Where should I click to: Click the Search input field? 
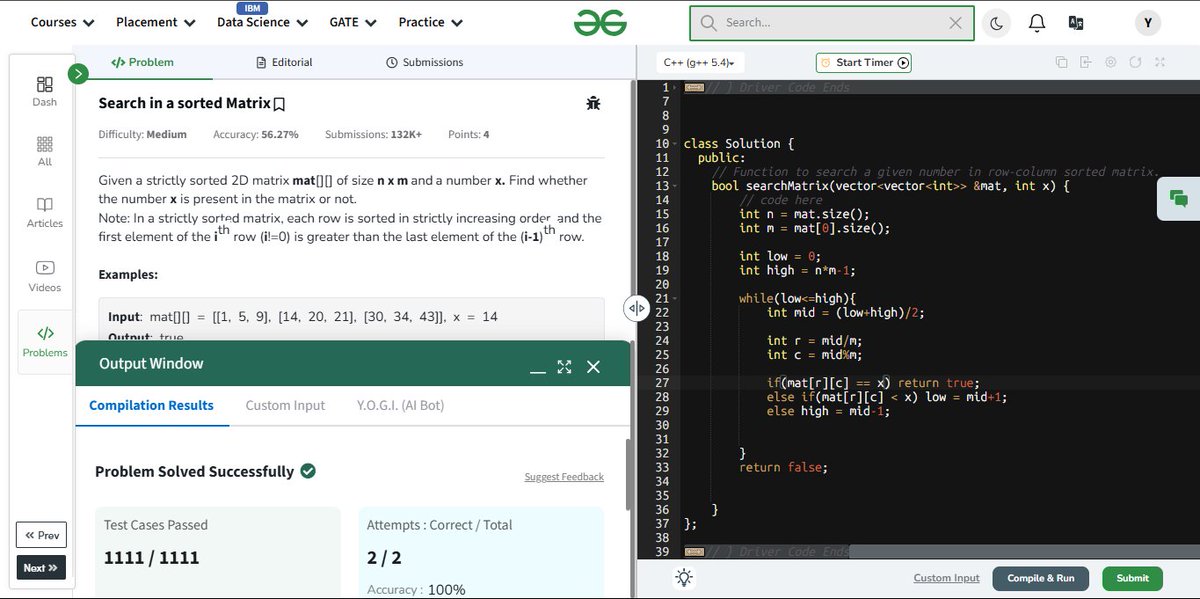(832, 22)
